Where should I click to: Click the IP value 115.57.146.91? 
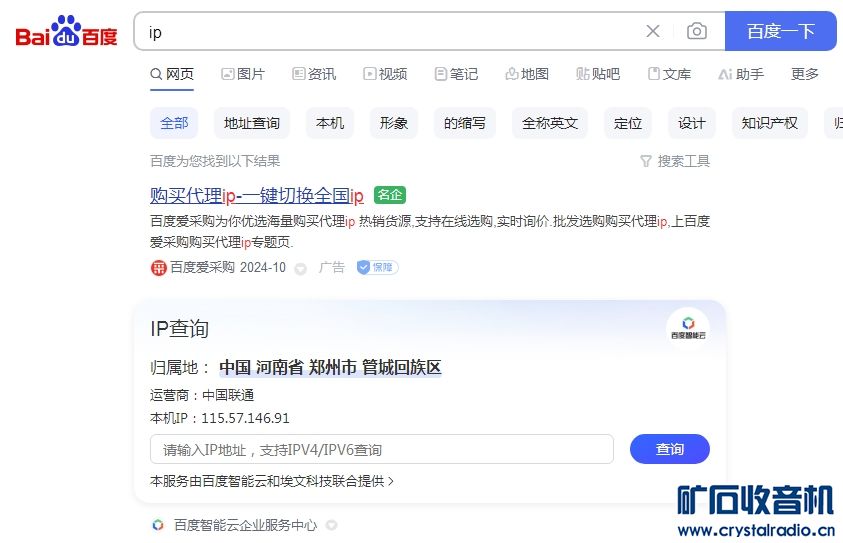point(245,418)
